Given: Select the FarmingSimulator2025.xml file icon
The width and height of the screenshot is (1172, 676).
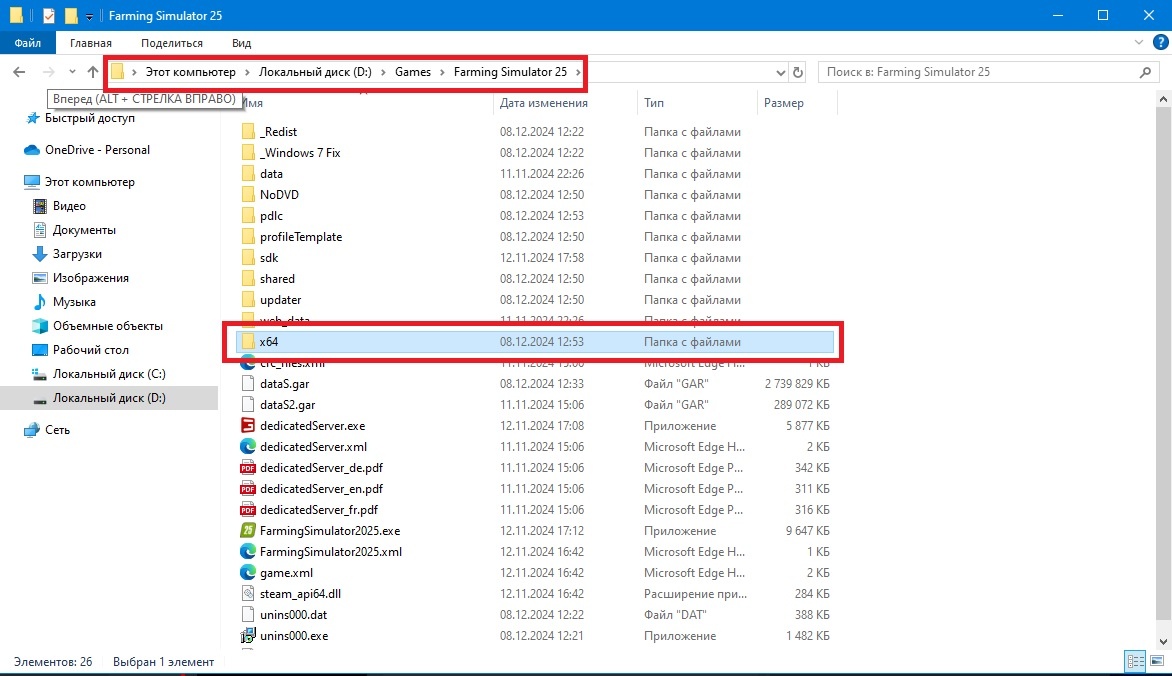Looking at the screenshot, I should [x=248, y=551].
